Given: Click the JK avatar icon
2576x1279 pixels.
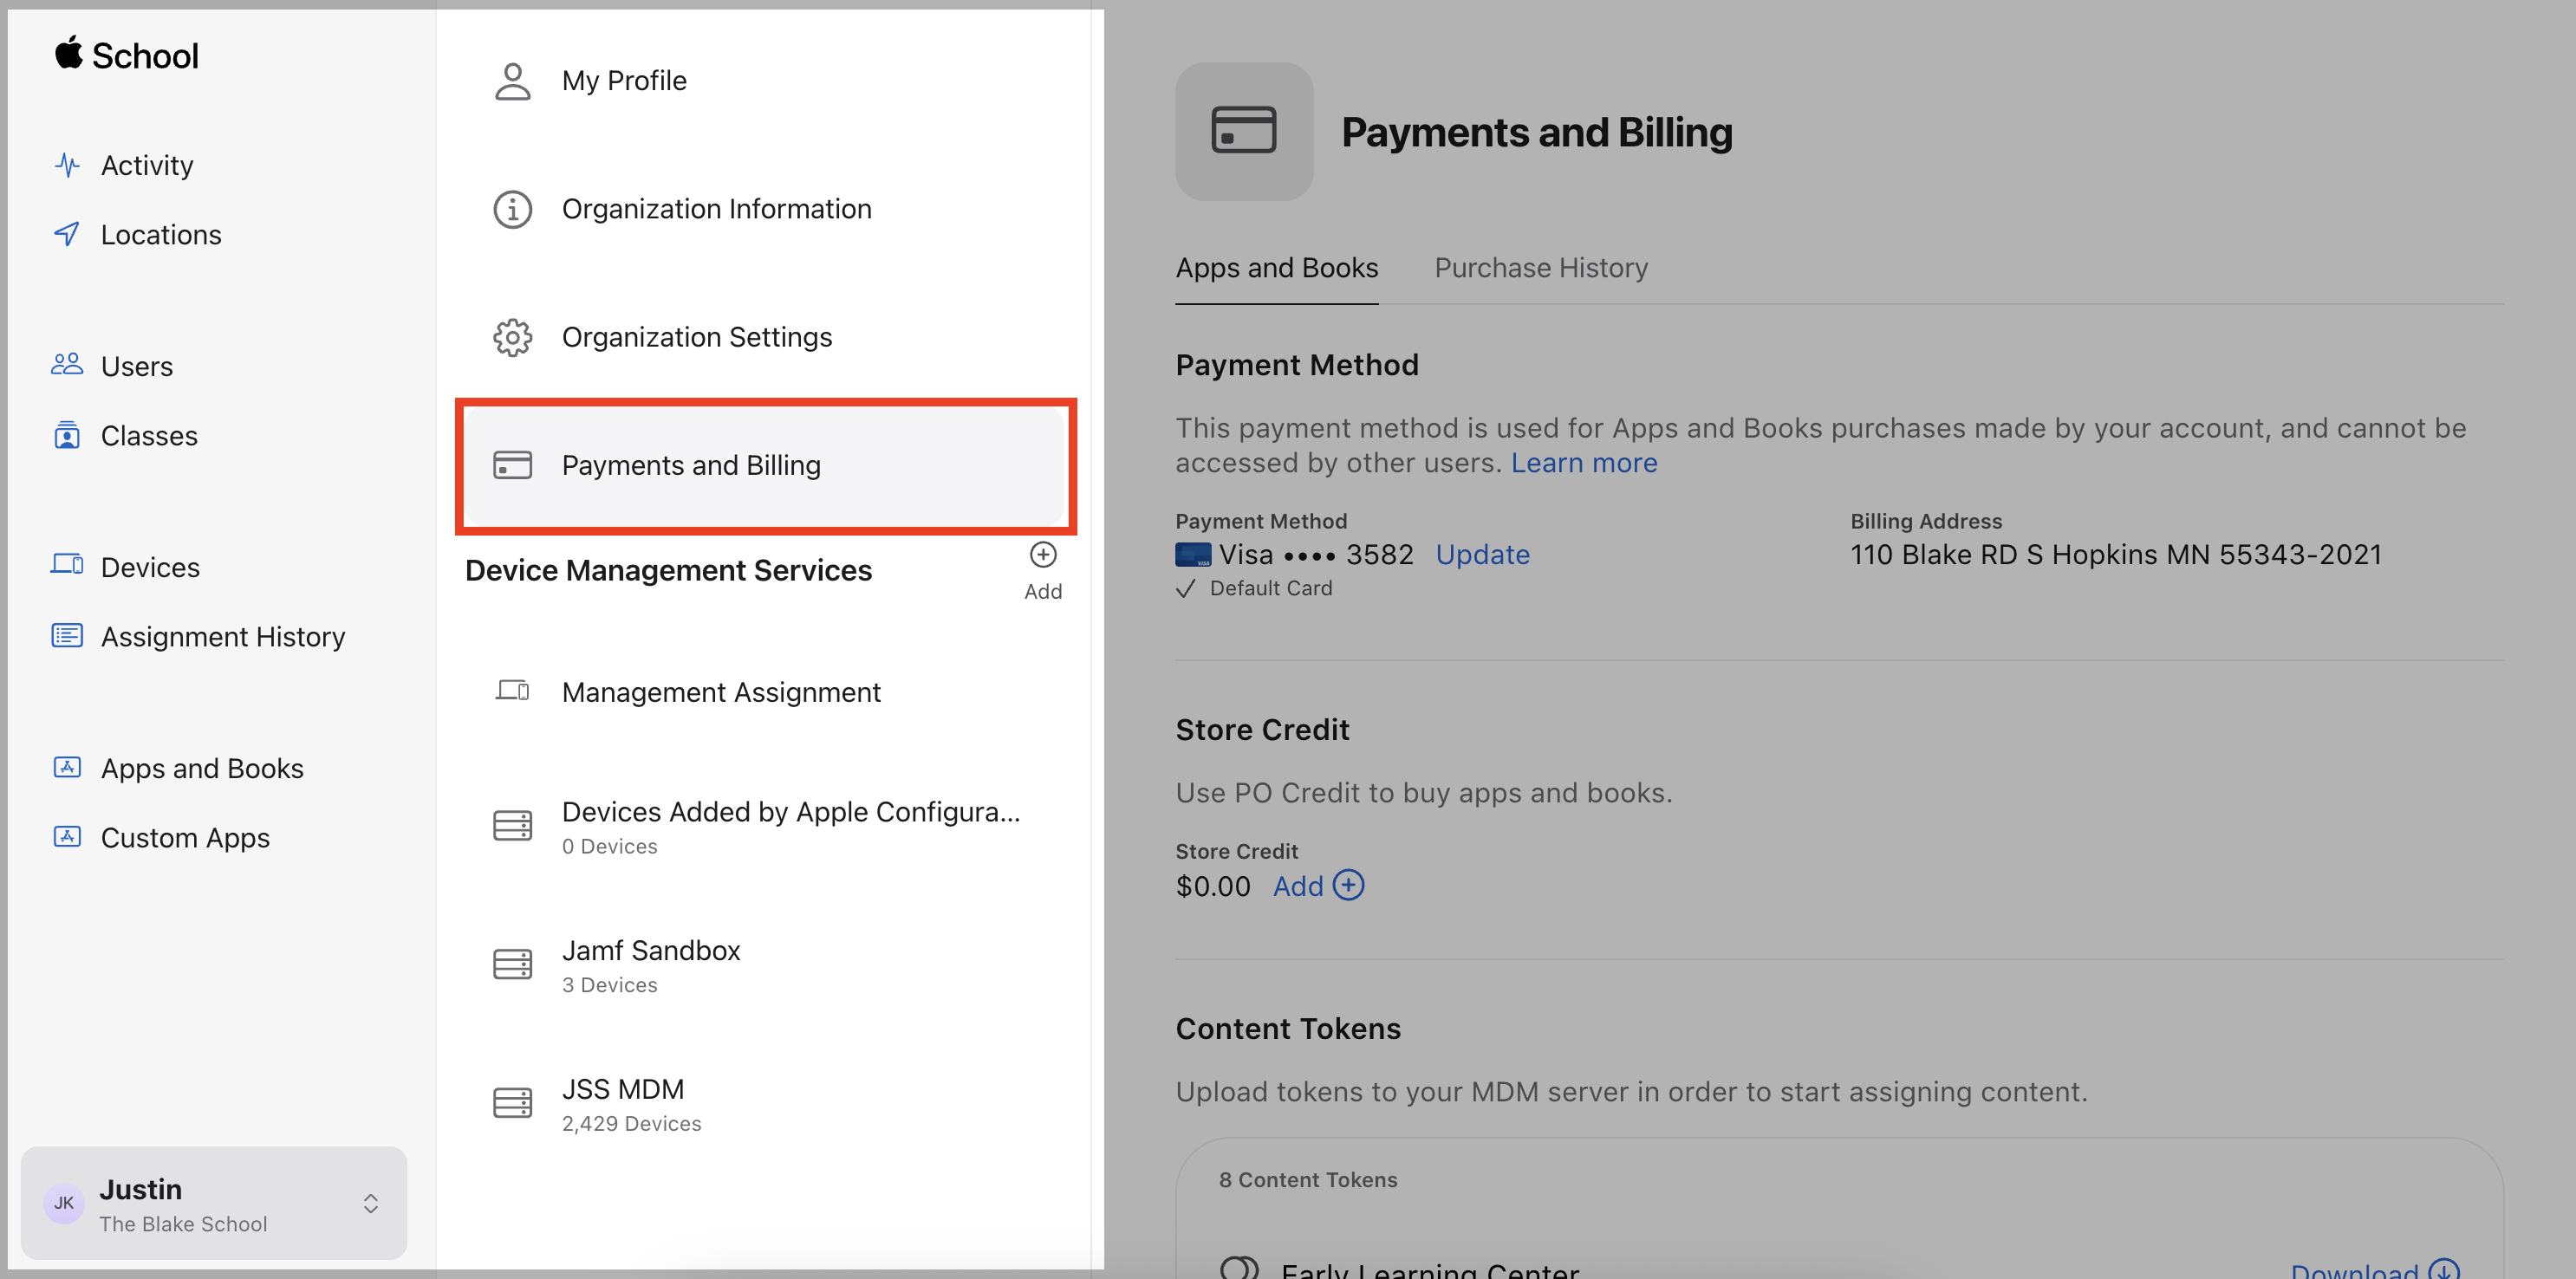Looking at the screenshot, I should [x=64, y=1203].
